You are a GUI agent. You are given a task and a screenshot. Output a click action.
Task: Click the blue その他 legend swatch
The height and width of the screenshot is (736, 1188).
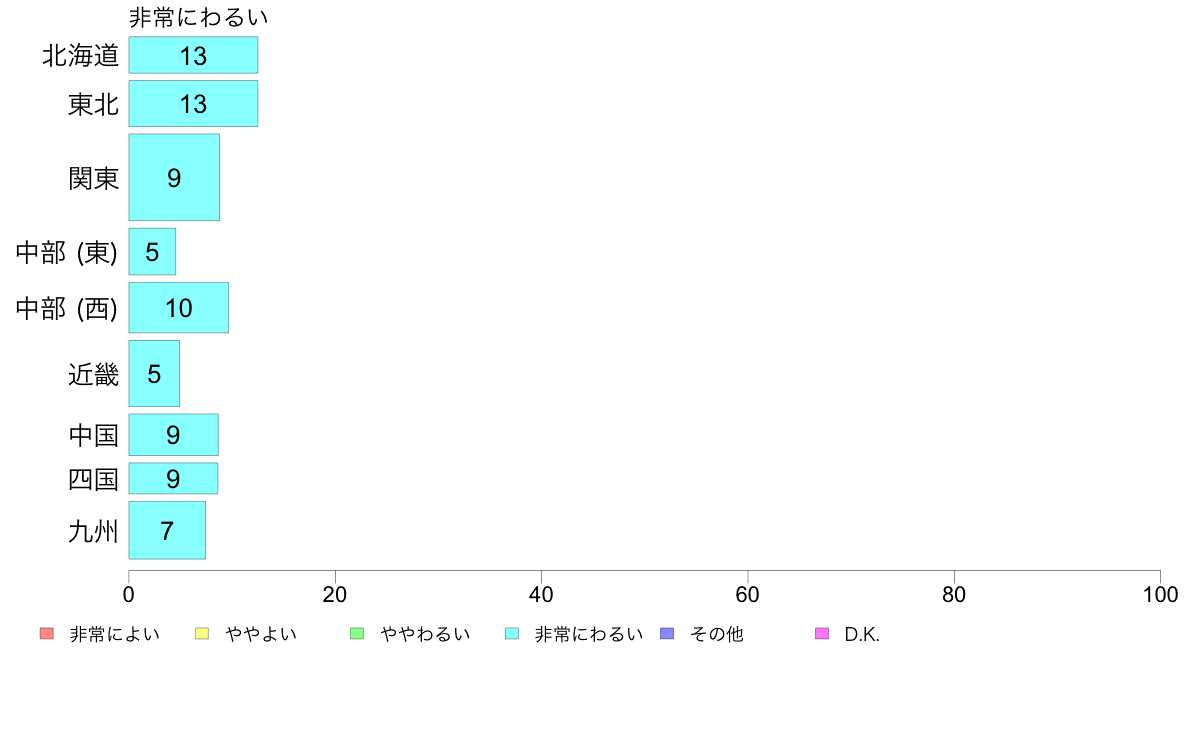tap(667, 634)
